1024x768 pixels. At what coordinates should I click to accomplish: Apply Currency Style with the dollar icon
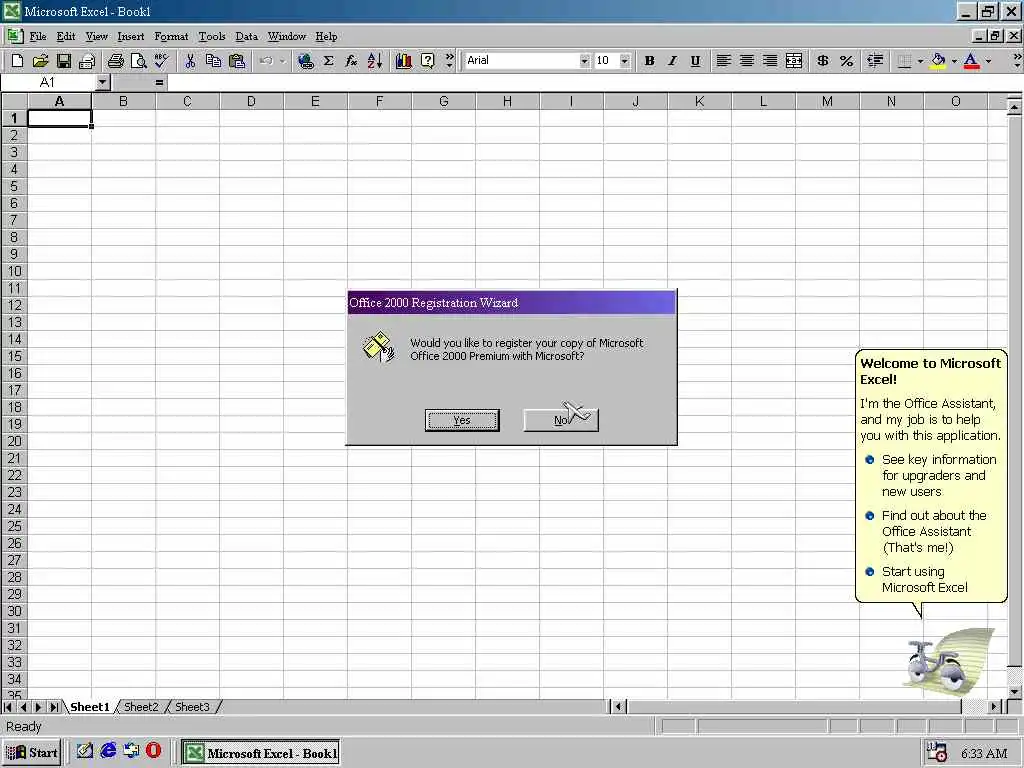(x=823, y=61)
